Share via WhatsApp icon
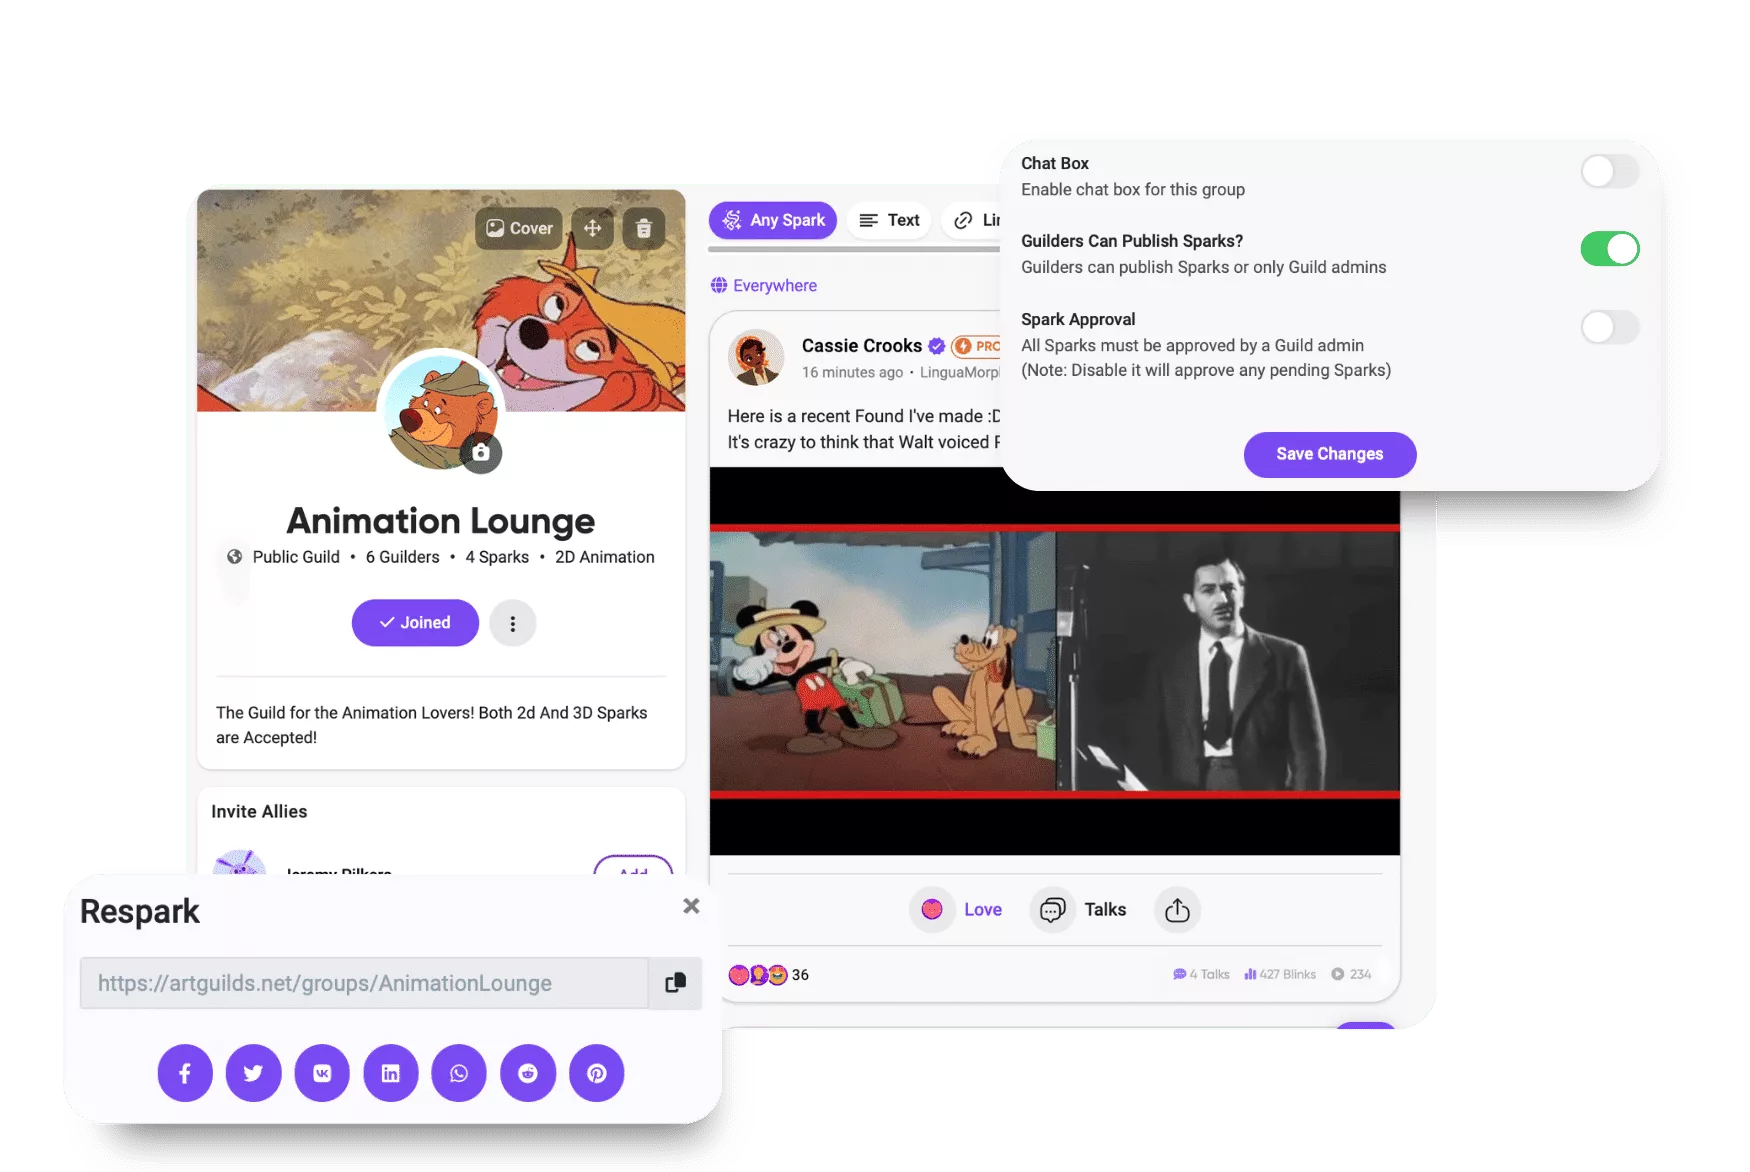1750x1172 pixels. pos(459,1073)
